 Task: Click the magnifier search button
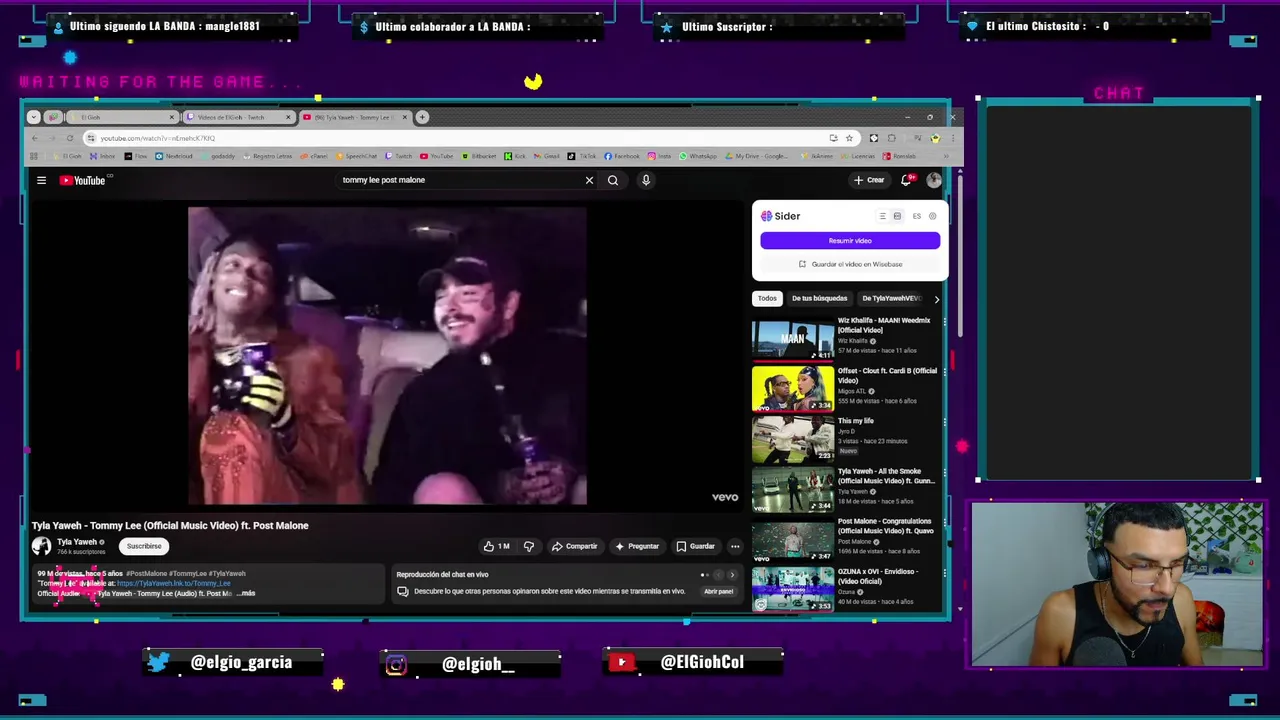613,180
